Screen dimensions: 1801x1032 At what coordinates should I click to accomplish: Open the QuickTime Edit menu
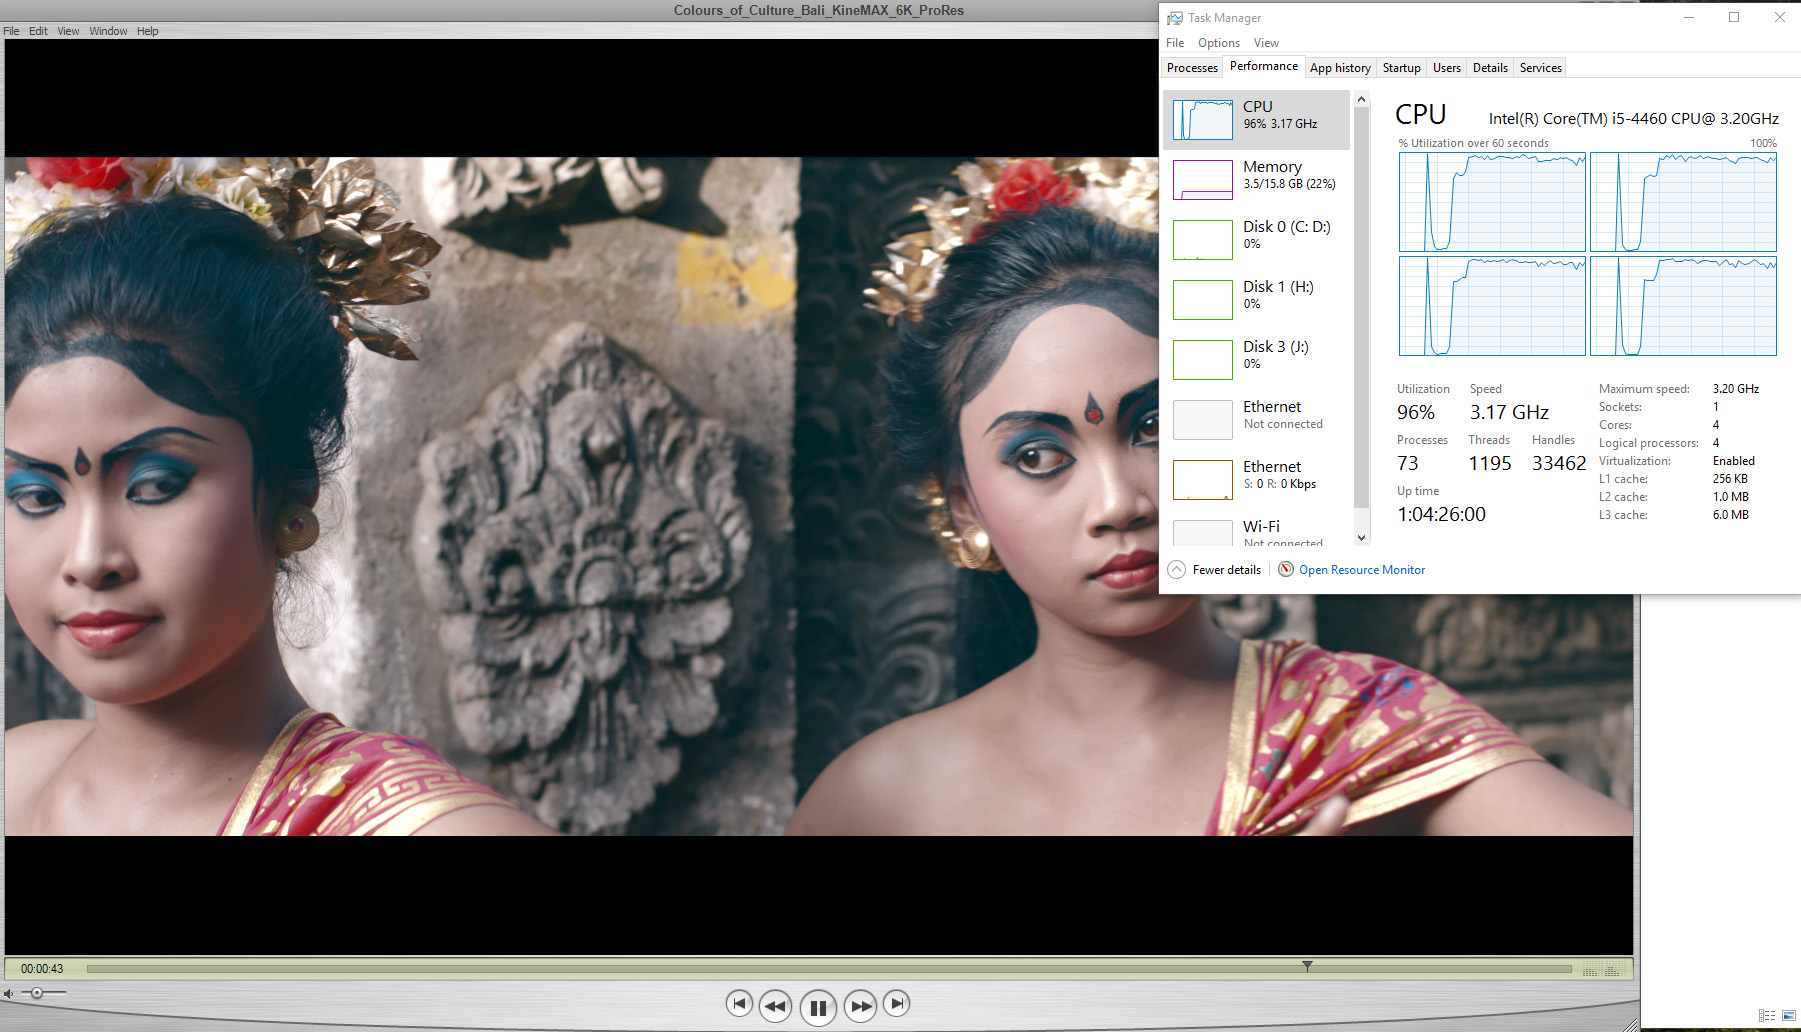tap(38, 31)
